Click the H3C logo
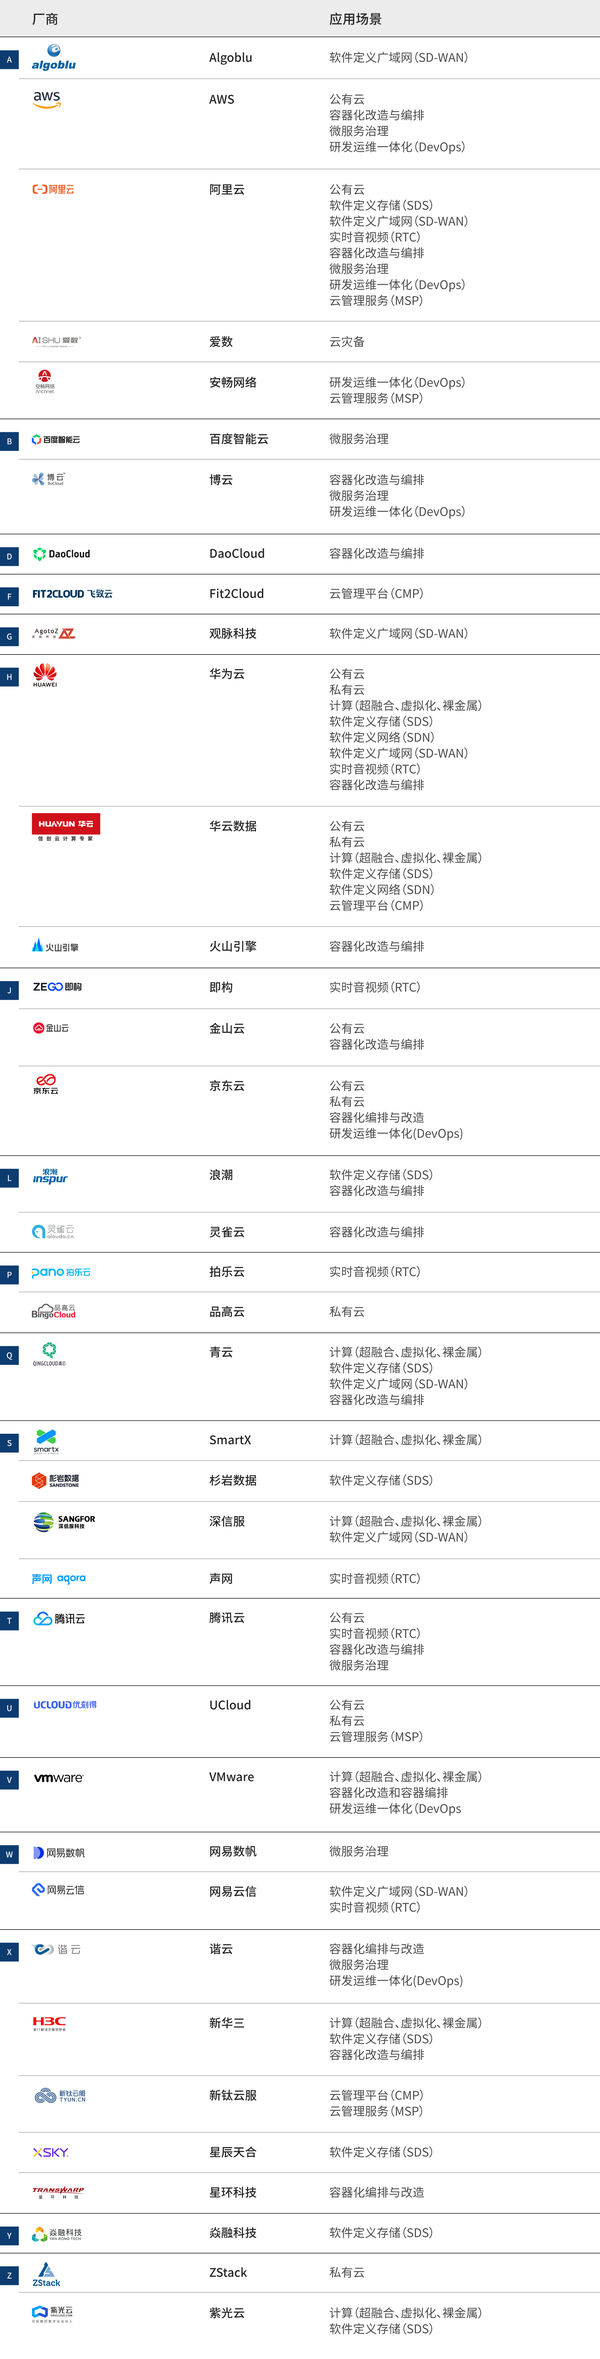Image resolution: width=600 pixels, height=2359 pixels. pos(49,2024)
